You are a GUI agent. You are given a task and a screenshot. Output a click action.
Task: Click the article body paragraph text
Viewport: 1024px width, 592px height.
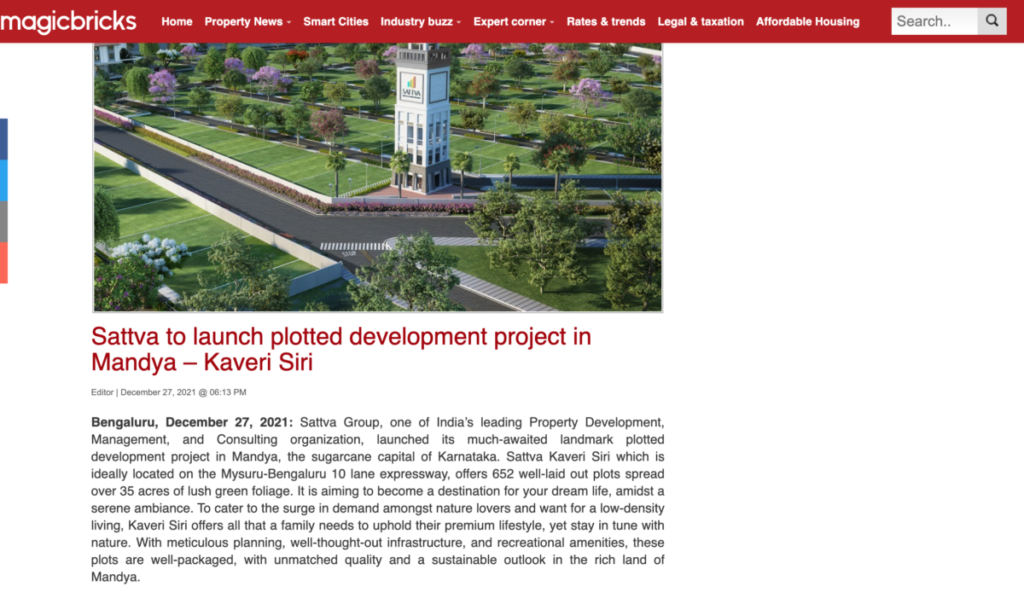tap(378, 500)
